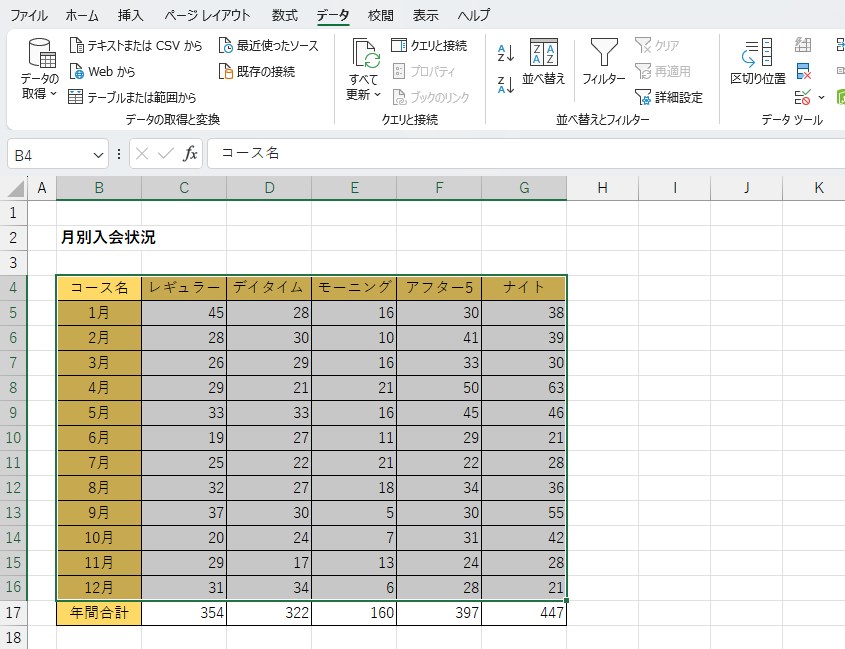
Task: Click the ascending sort (A to Z) icon
Action: [x=505, y=53]
